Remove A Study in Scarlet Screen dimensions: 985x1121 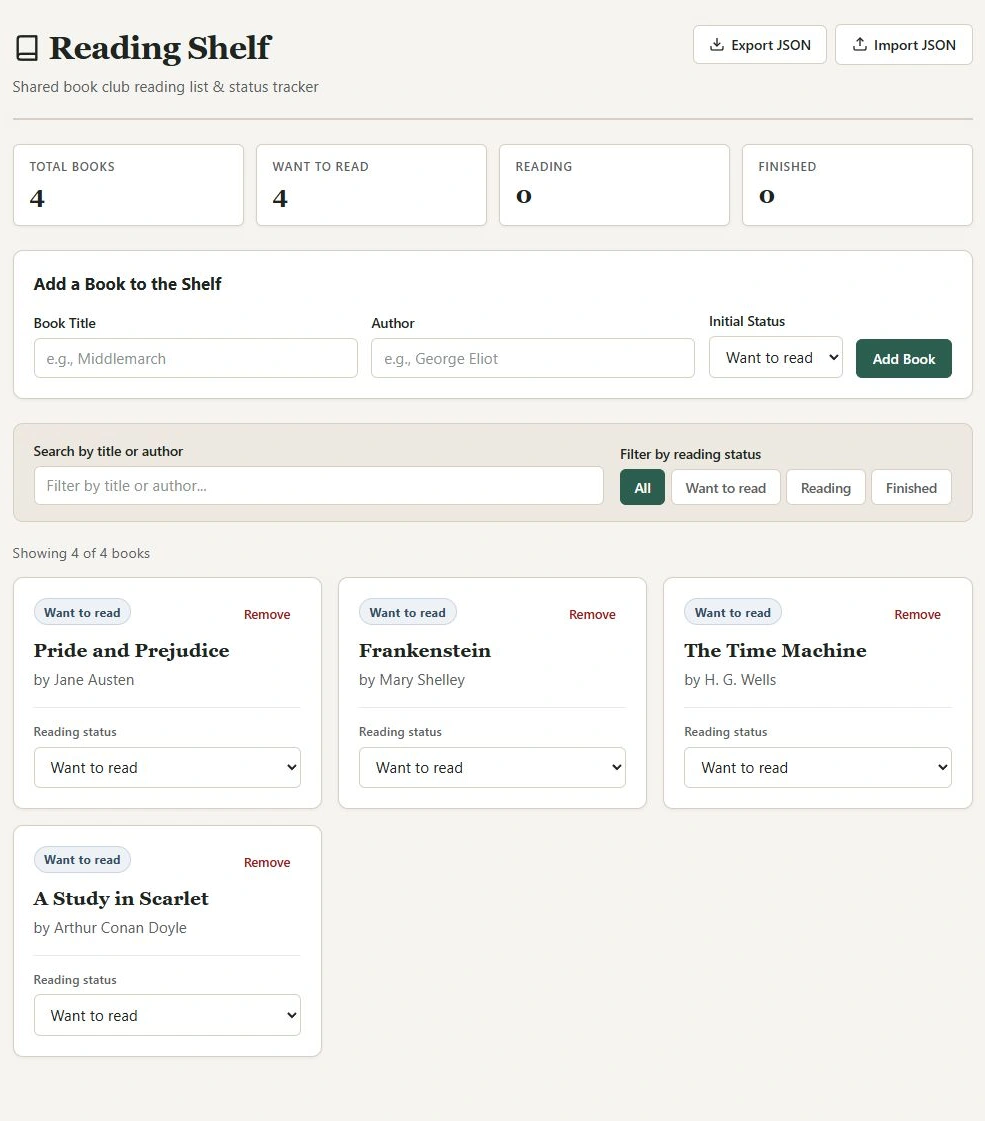[x=267, y=862]
